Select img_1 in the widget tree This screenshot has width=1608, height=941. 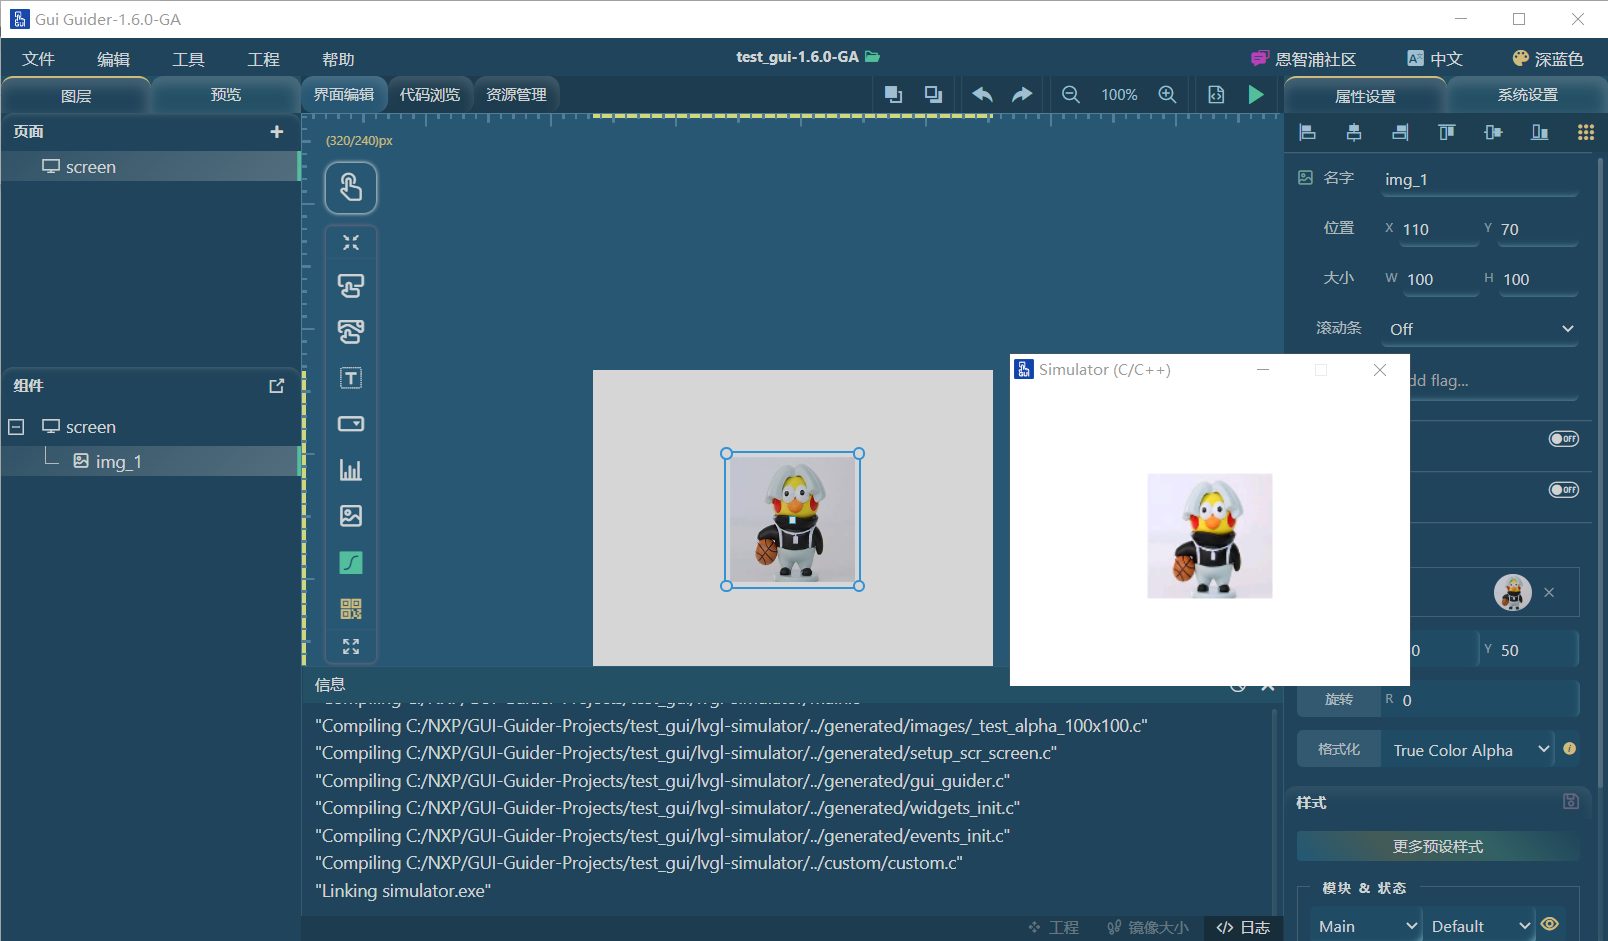tap(150, 461)
